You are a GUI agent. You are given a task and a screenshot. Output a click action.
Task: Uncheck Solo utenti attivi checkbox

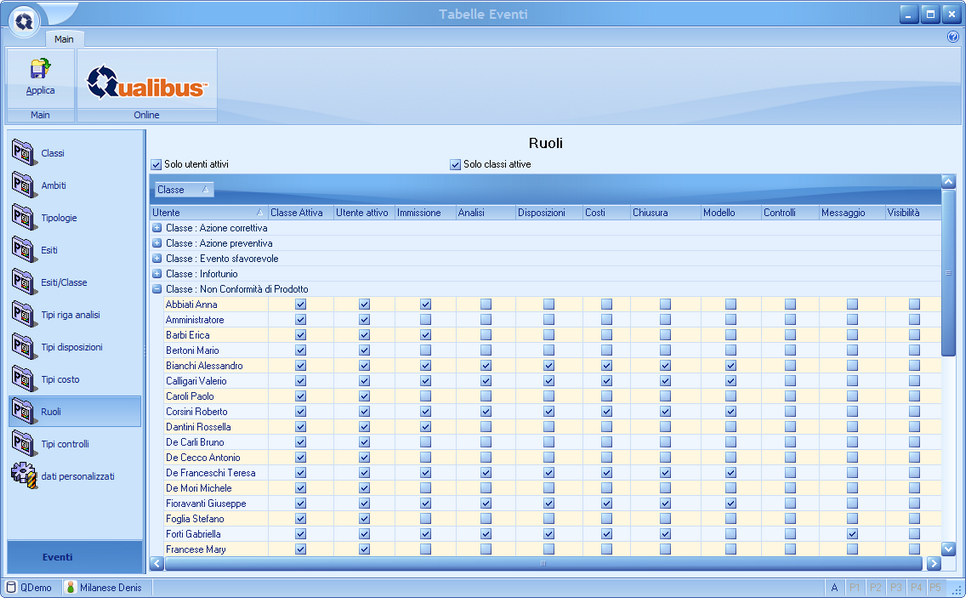[x=156, y=164]
